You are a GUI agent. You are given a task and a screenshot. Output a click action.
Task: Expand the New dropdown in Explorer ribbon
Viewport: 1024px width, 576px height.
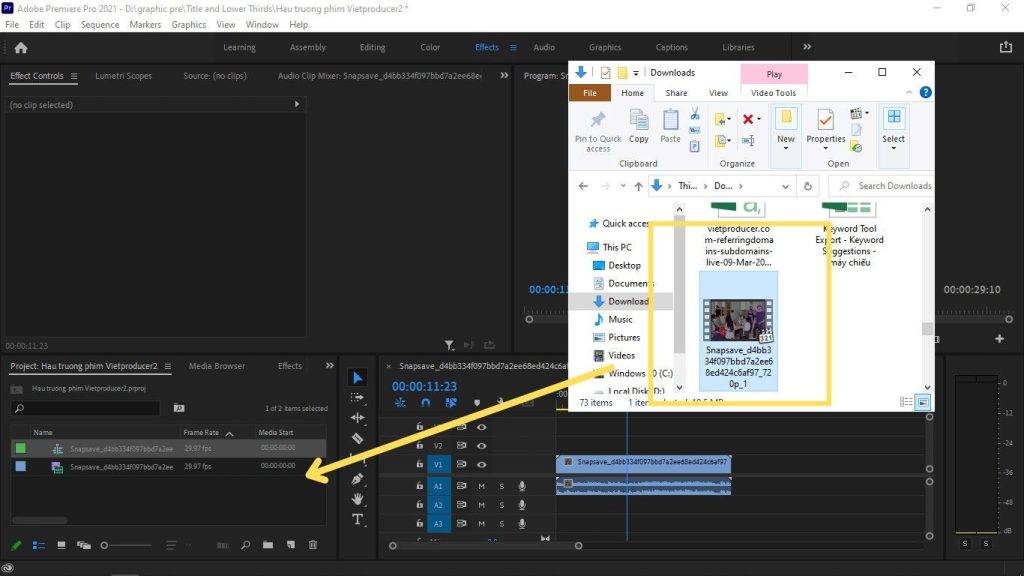(786, 150)
